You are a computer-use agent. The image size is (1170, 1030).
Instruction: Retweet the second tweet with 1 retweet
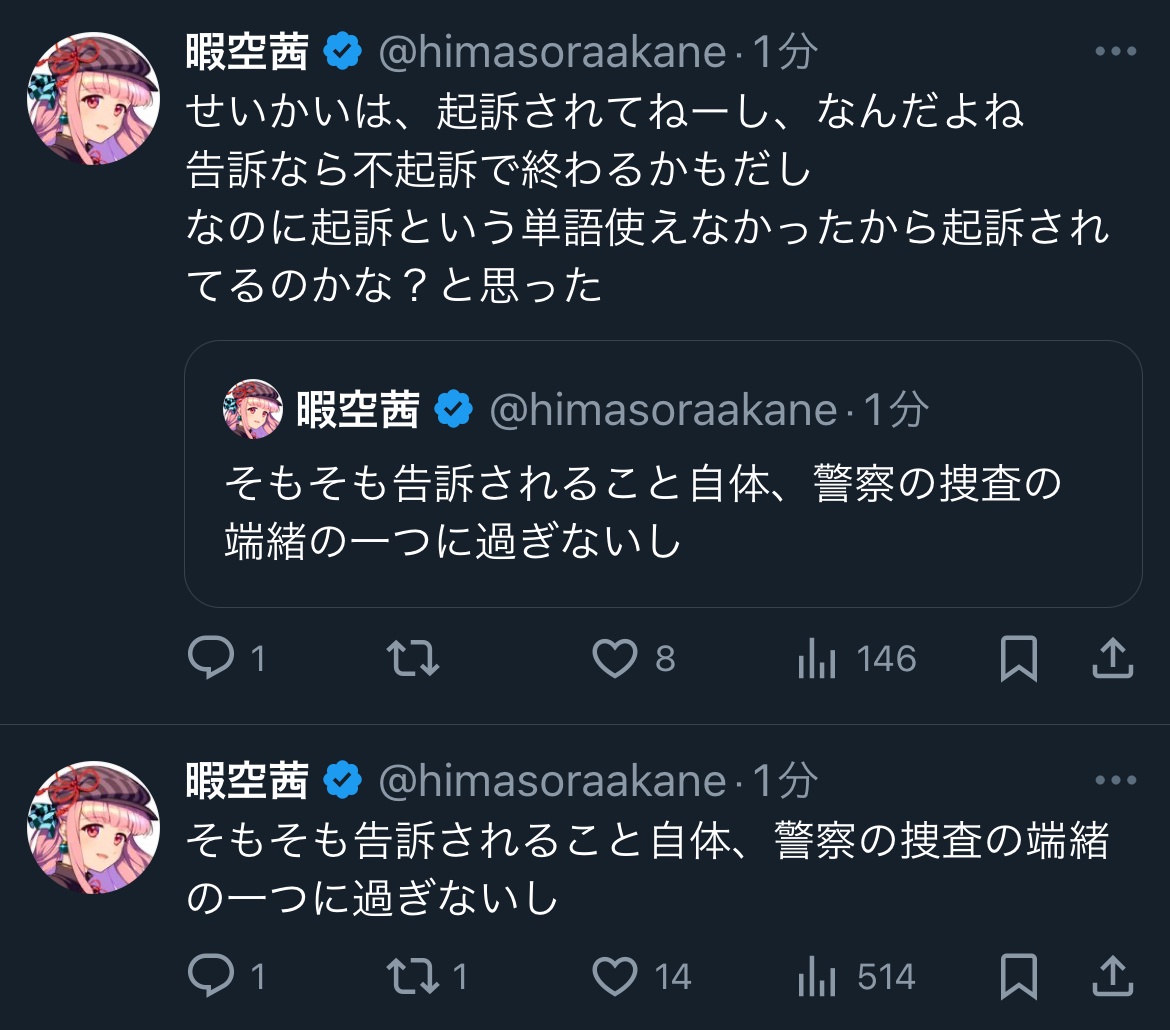click(413, 976)
